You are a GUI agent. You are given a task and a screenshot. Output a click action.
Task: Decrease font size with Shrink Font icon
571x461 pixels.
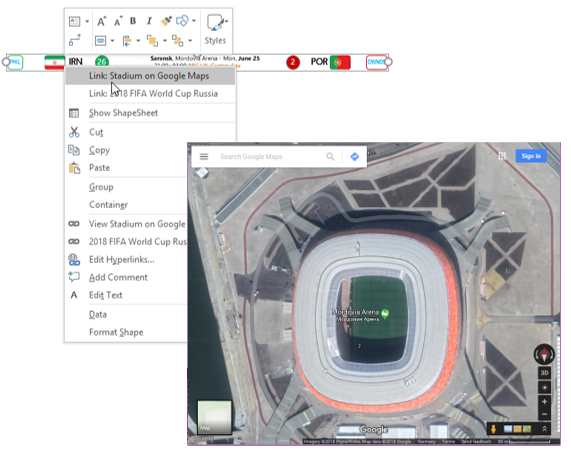pos(118,21)
